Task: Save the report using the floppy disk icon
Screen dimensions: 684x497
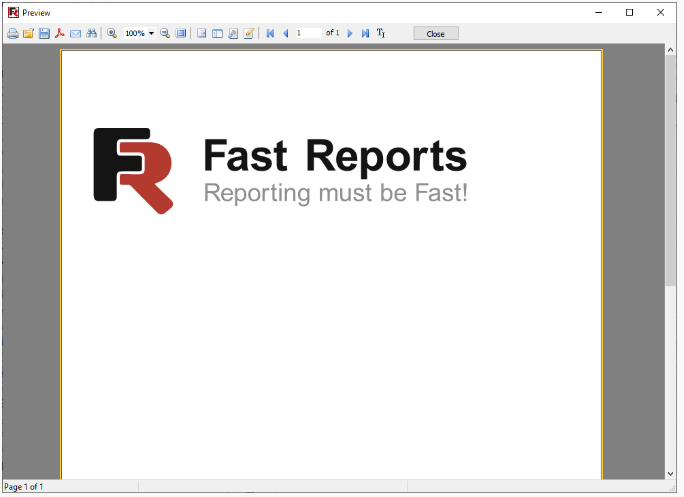Action: [x=44, y=33]
